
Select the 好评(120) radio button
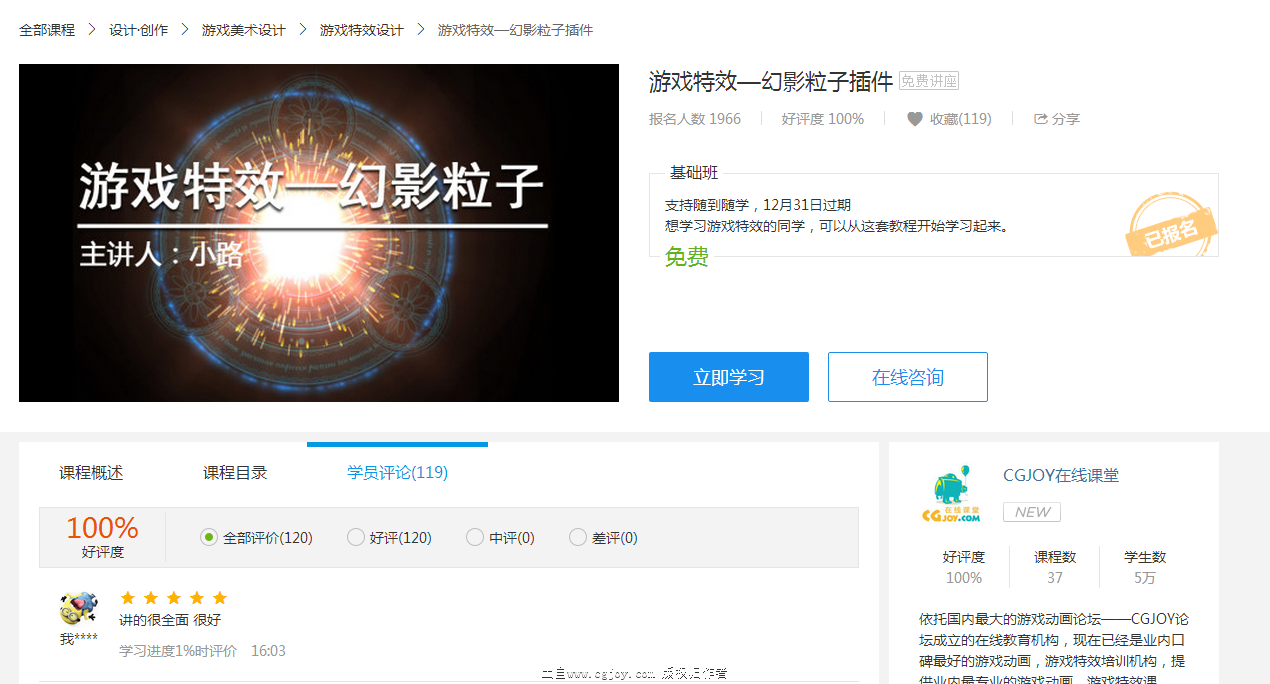(x=356, y=537)
